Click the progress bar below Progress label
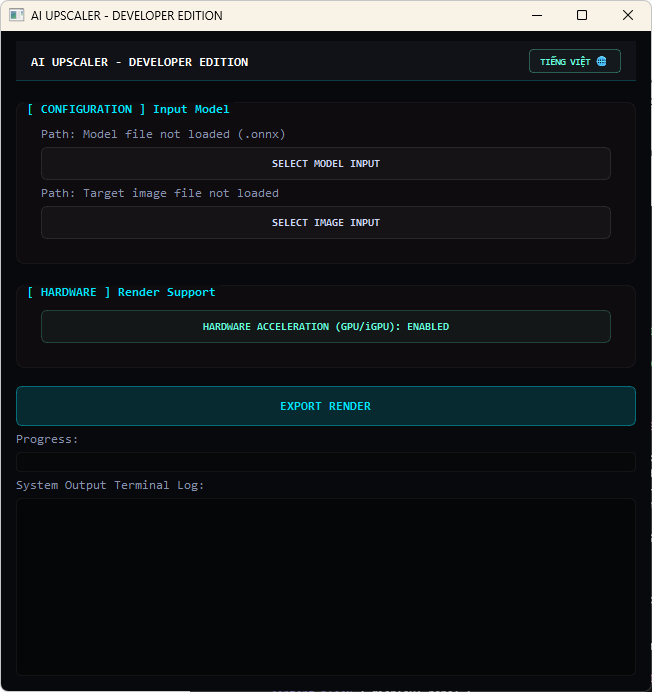Image resolution: width=652 pixels, height=692 pixels. click(326, 462)
